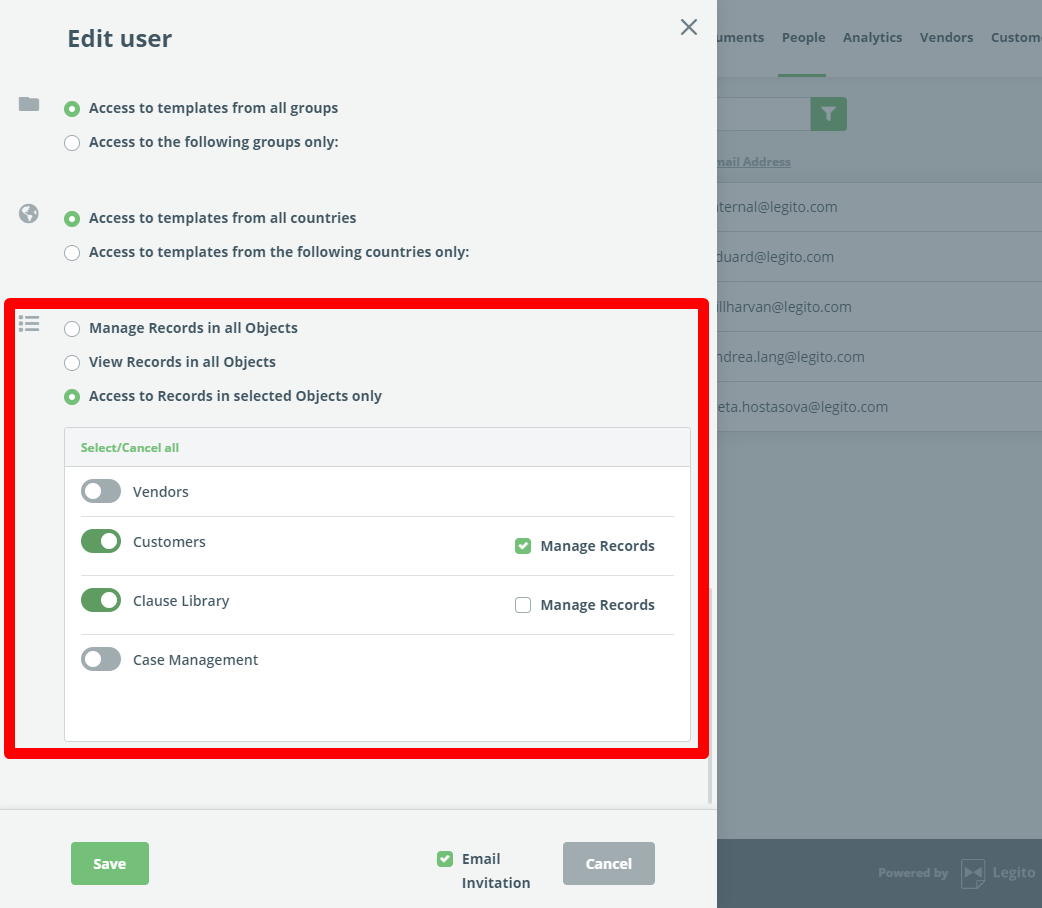1042x908 pixels.
Task: Click the Vendors label in objects list
Action: coord(161,492)
